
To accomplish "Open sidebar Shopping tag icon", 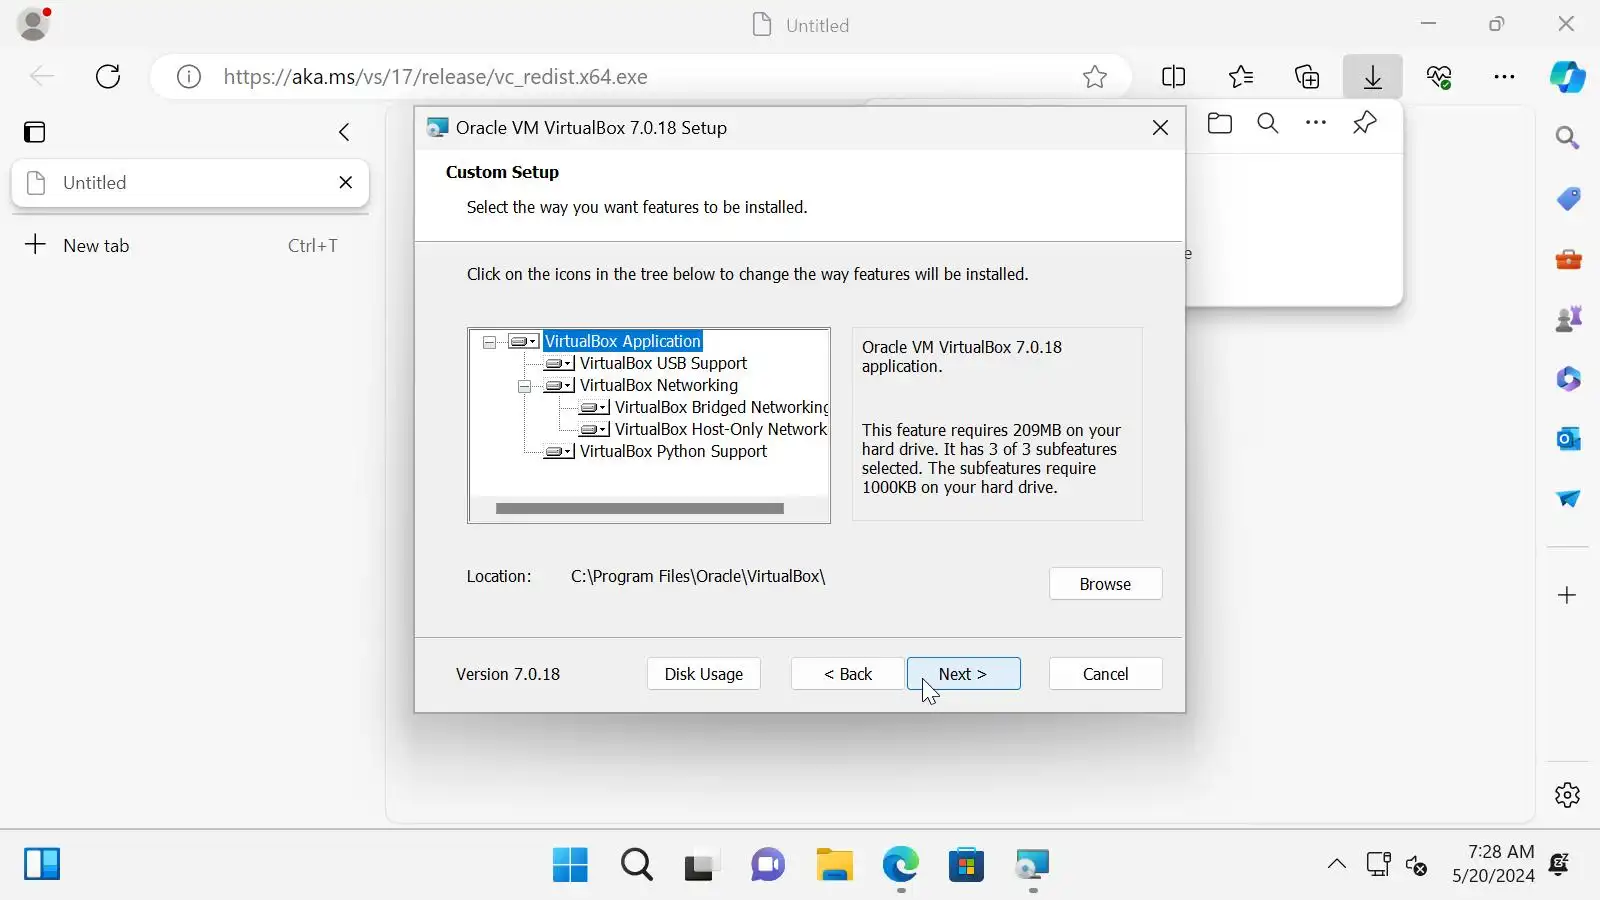I will (x=1568, y=199).
